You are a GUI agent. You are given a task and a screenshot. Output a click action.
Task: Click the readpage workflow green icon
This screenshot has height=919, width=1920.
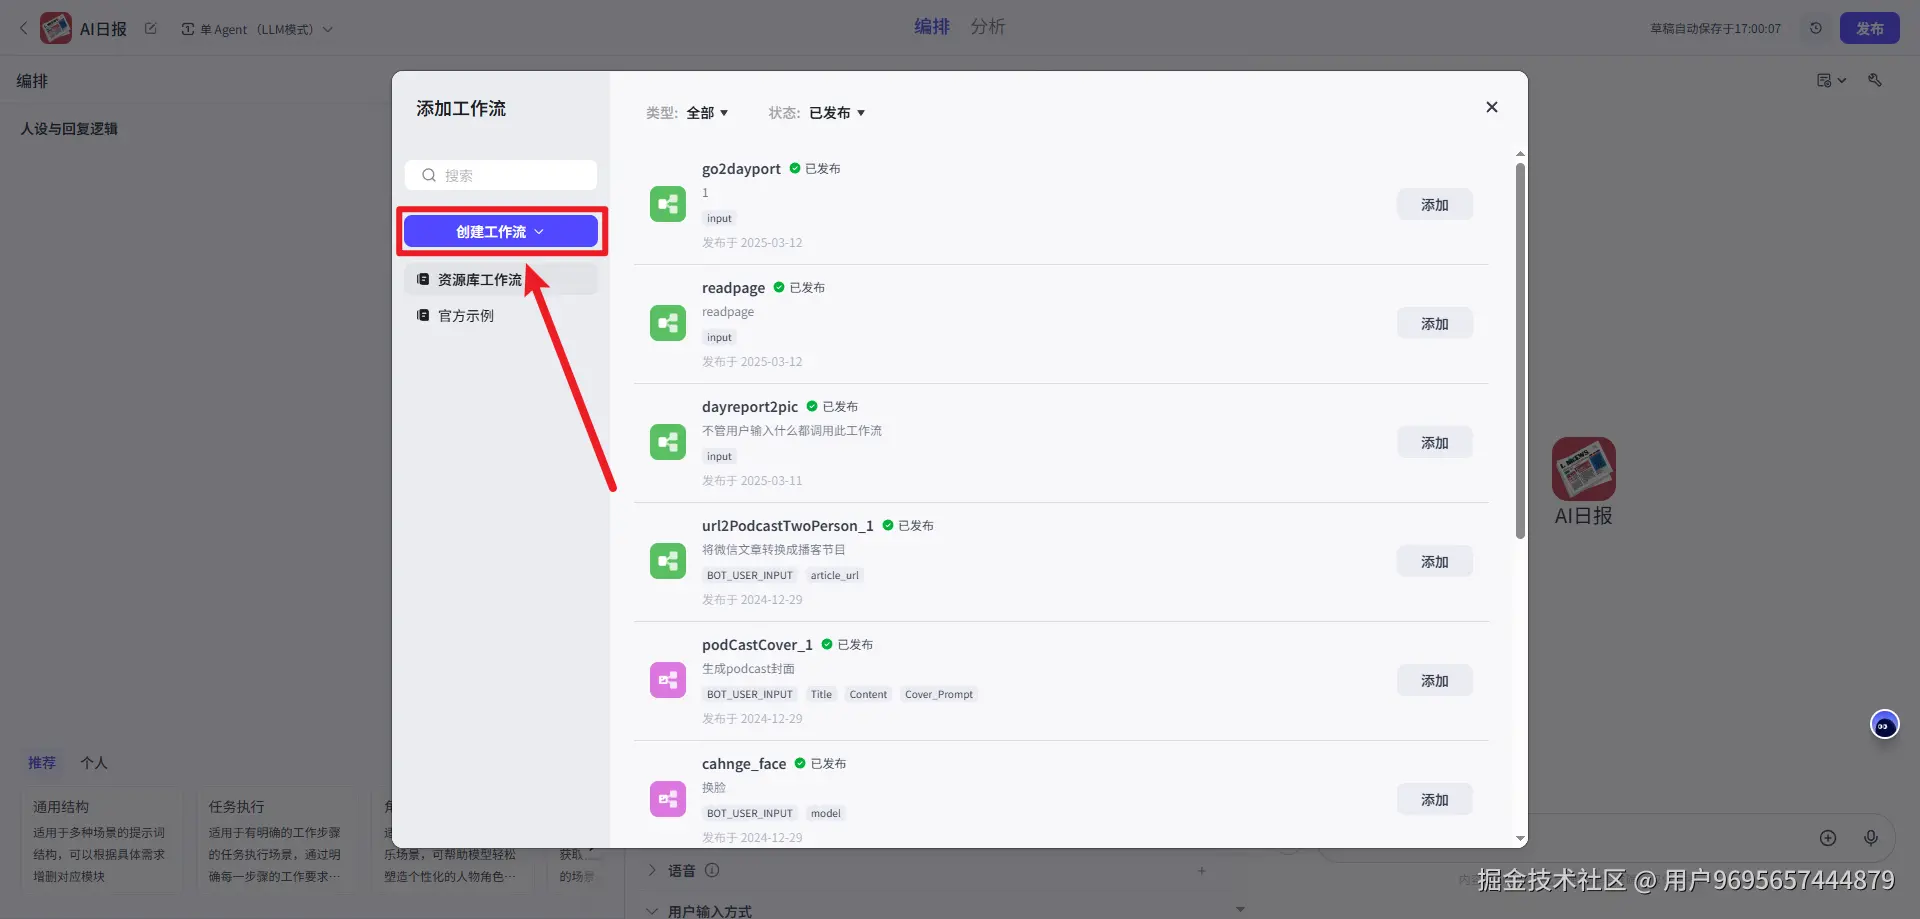(668, 323)
